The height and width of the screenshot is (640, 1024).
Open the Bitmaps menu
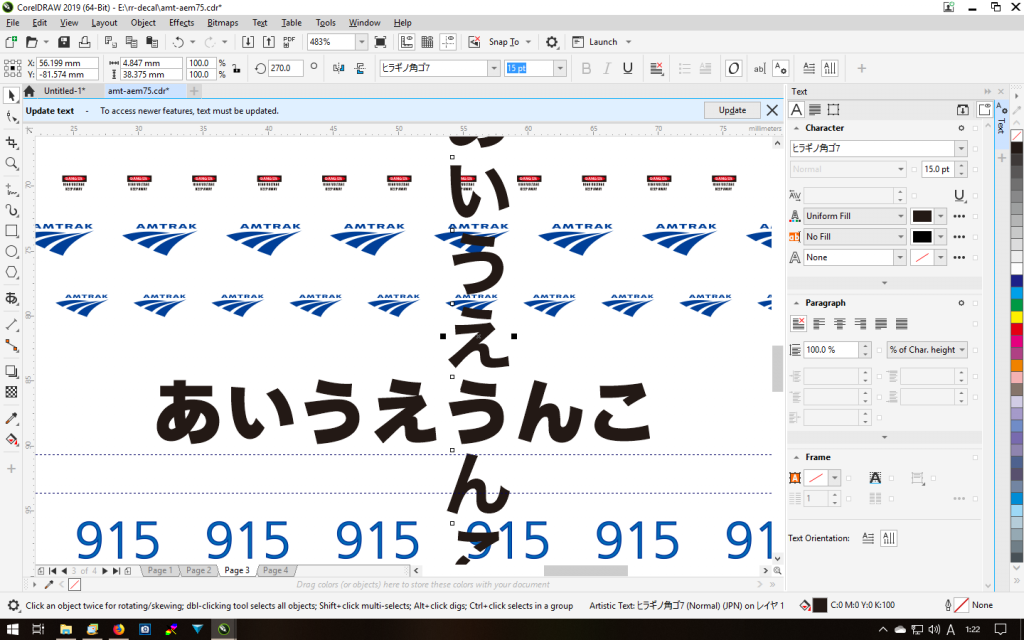click(222, 22)
